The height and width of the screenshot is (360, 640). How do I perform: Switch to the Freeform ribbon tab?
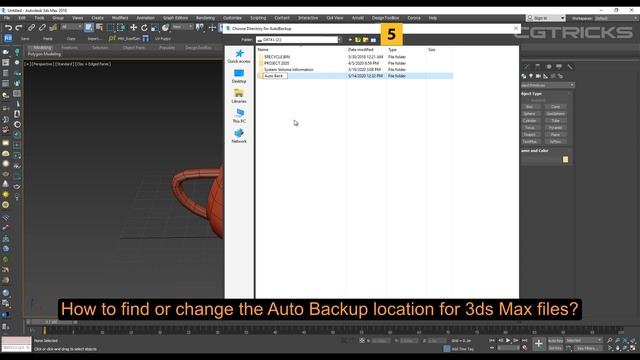pyautogui.click(x=69, y=48)
